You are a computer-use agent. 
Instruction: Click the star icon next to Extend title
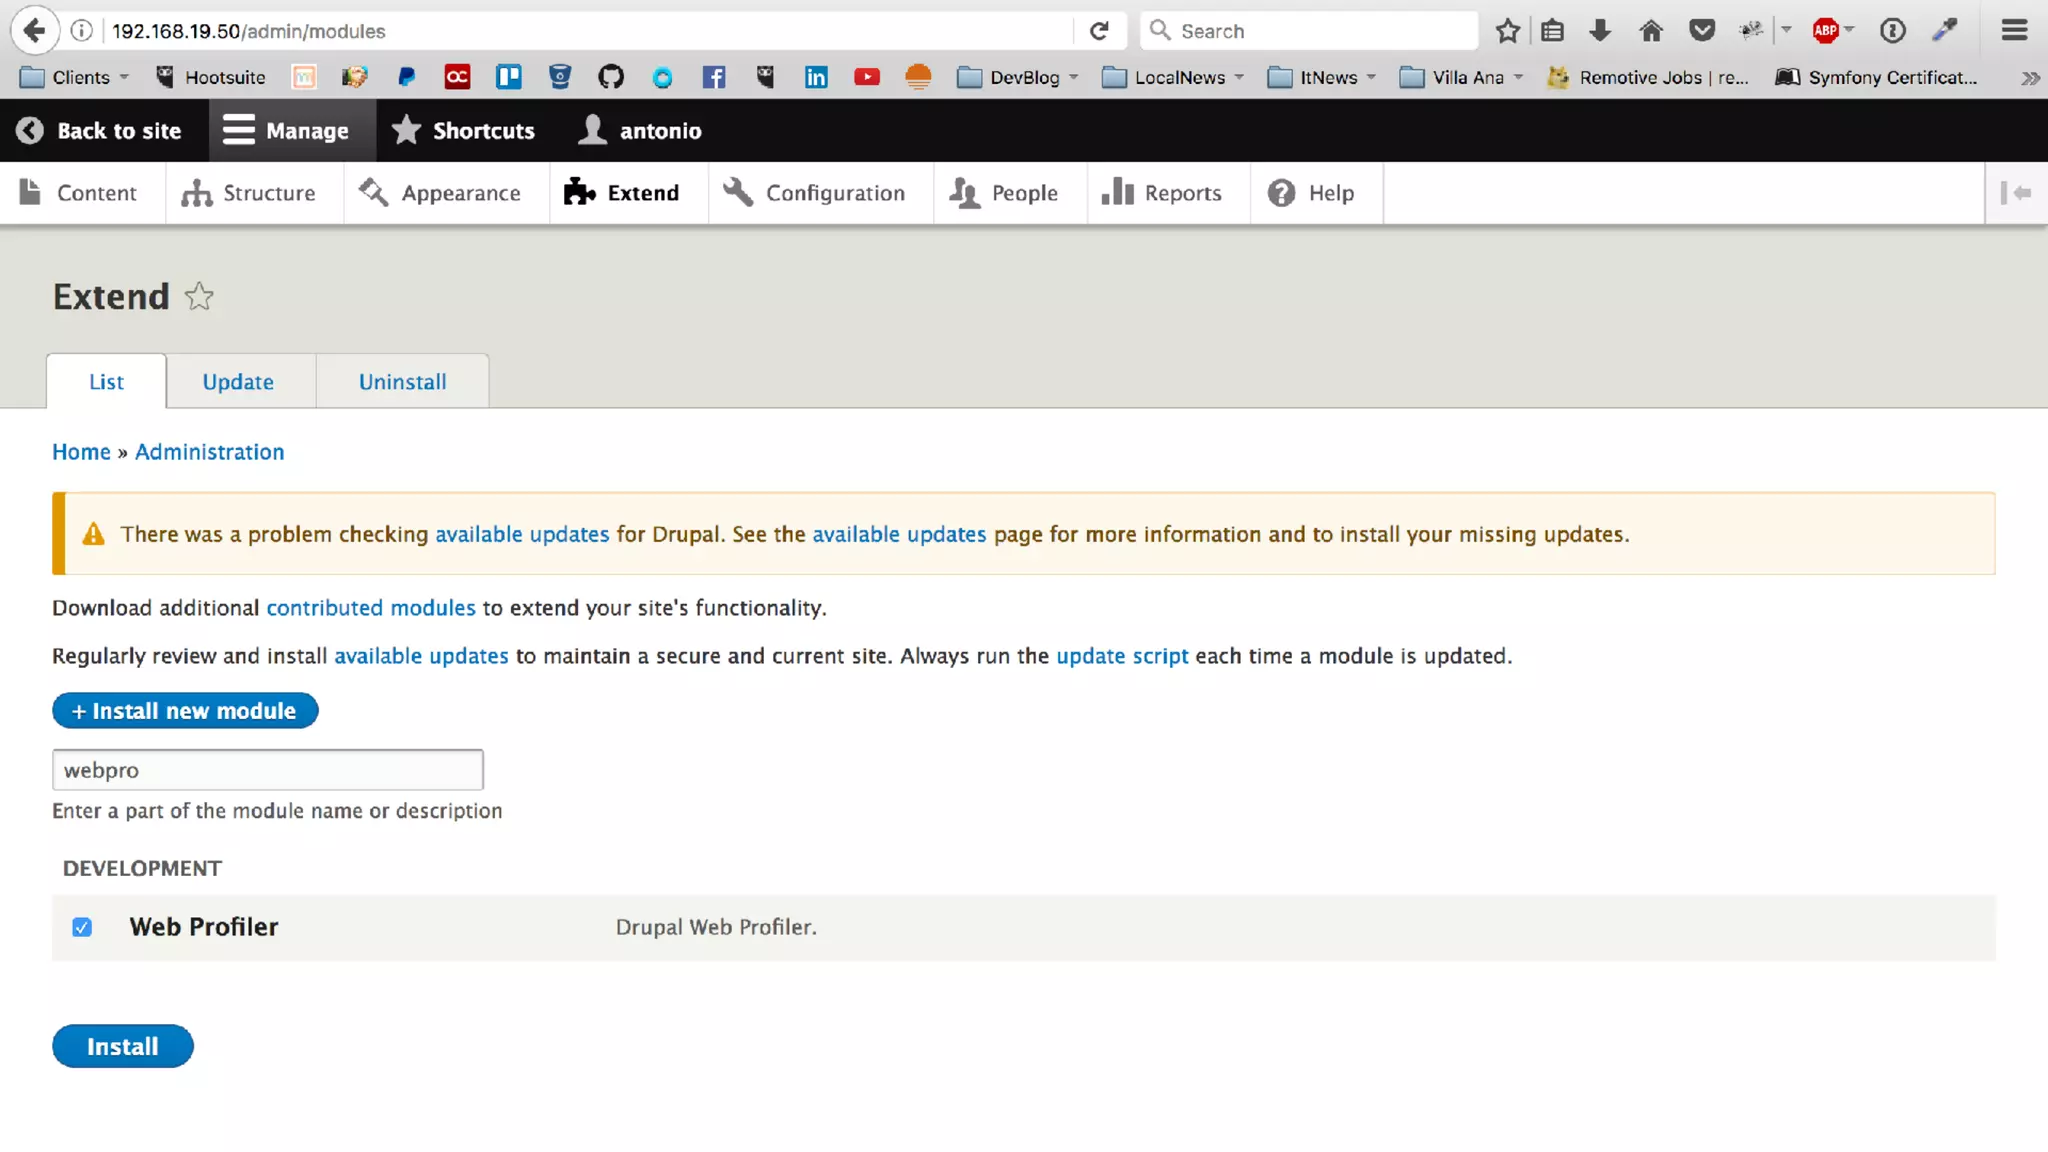199,297
